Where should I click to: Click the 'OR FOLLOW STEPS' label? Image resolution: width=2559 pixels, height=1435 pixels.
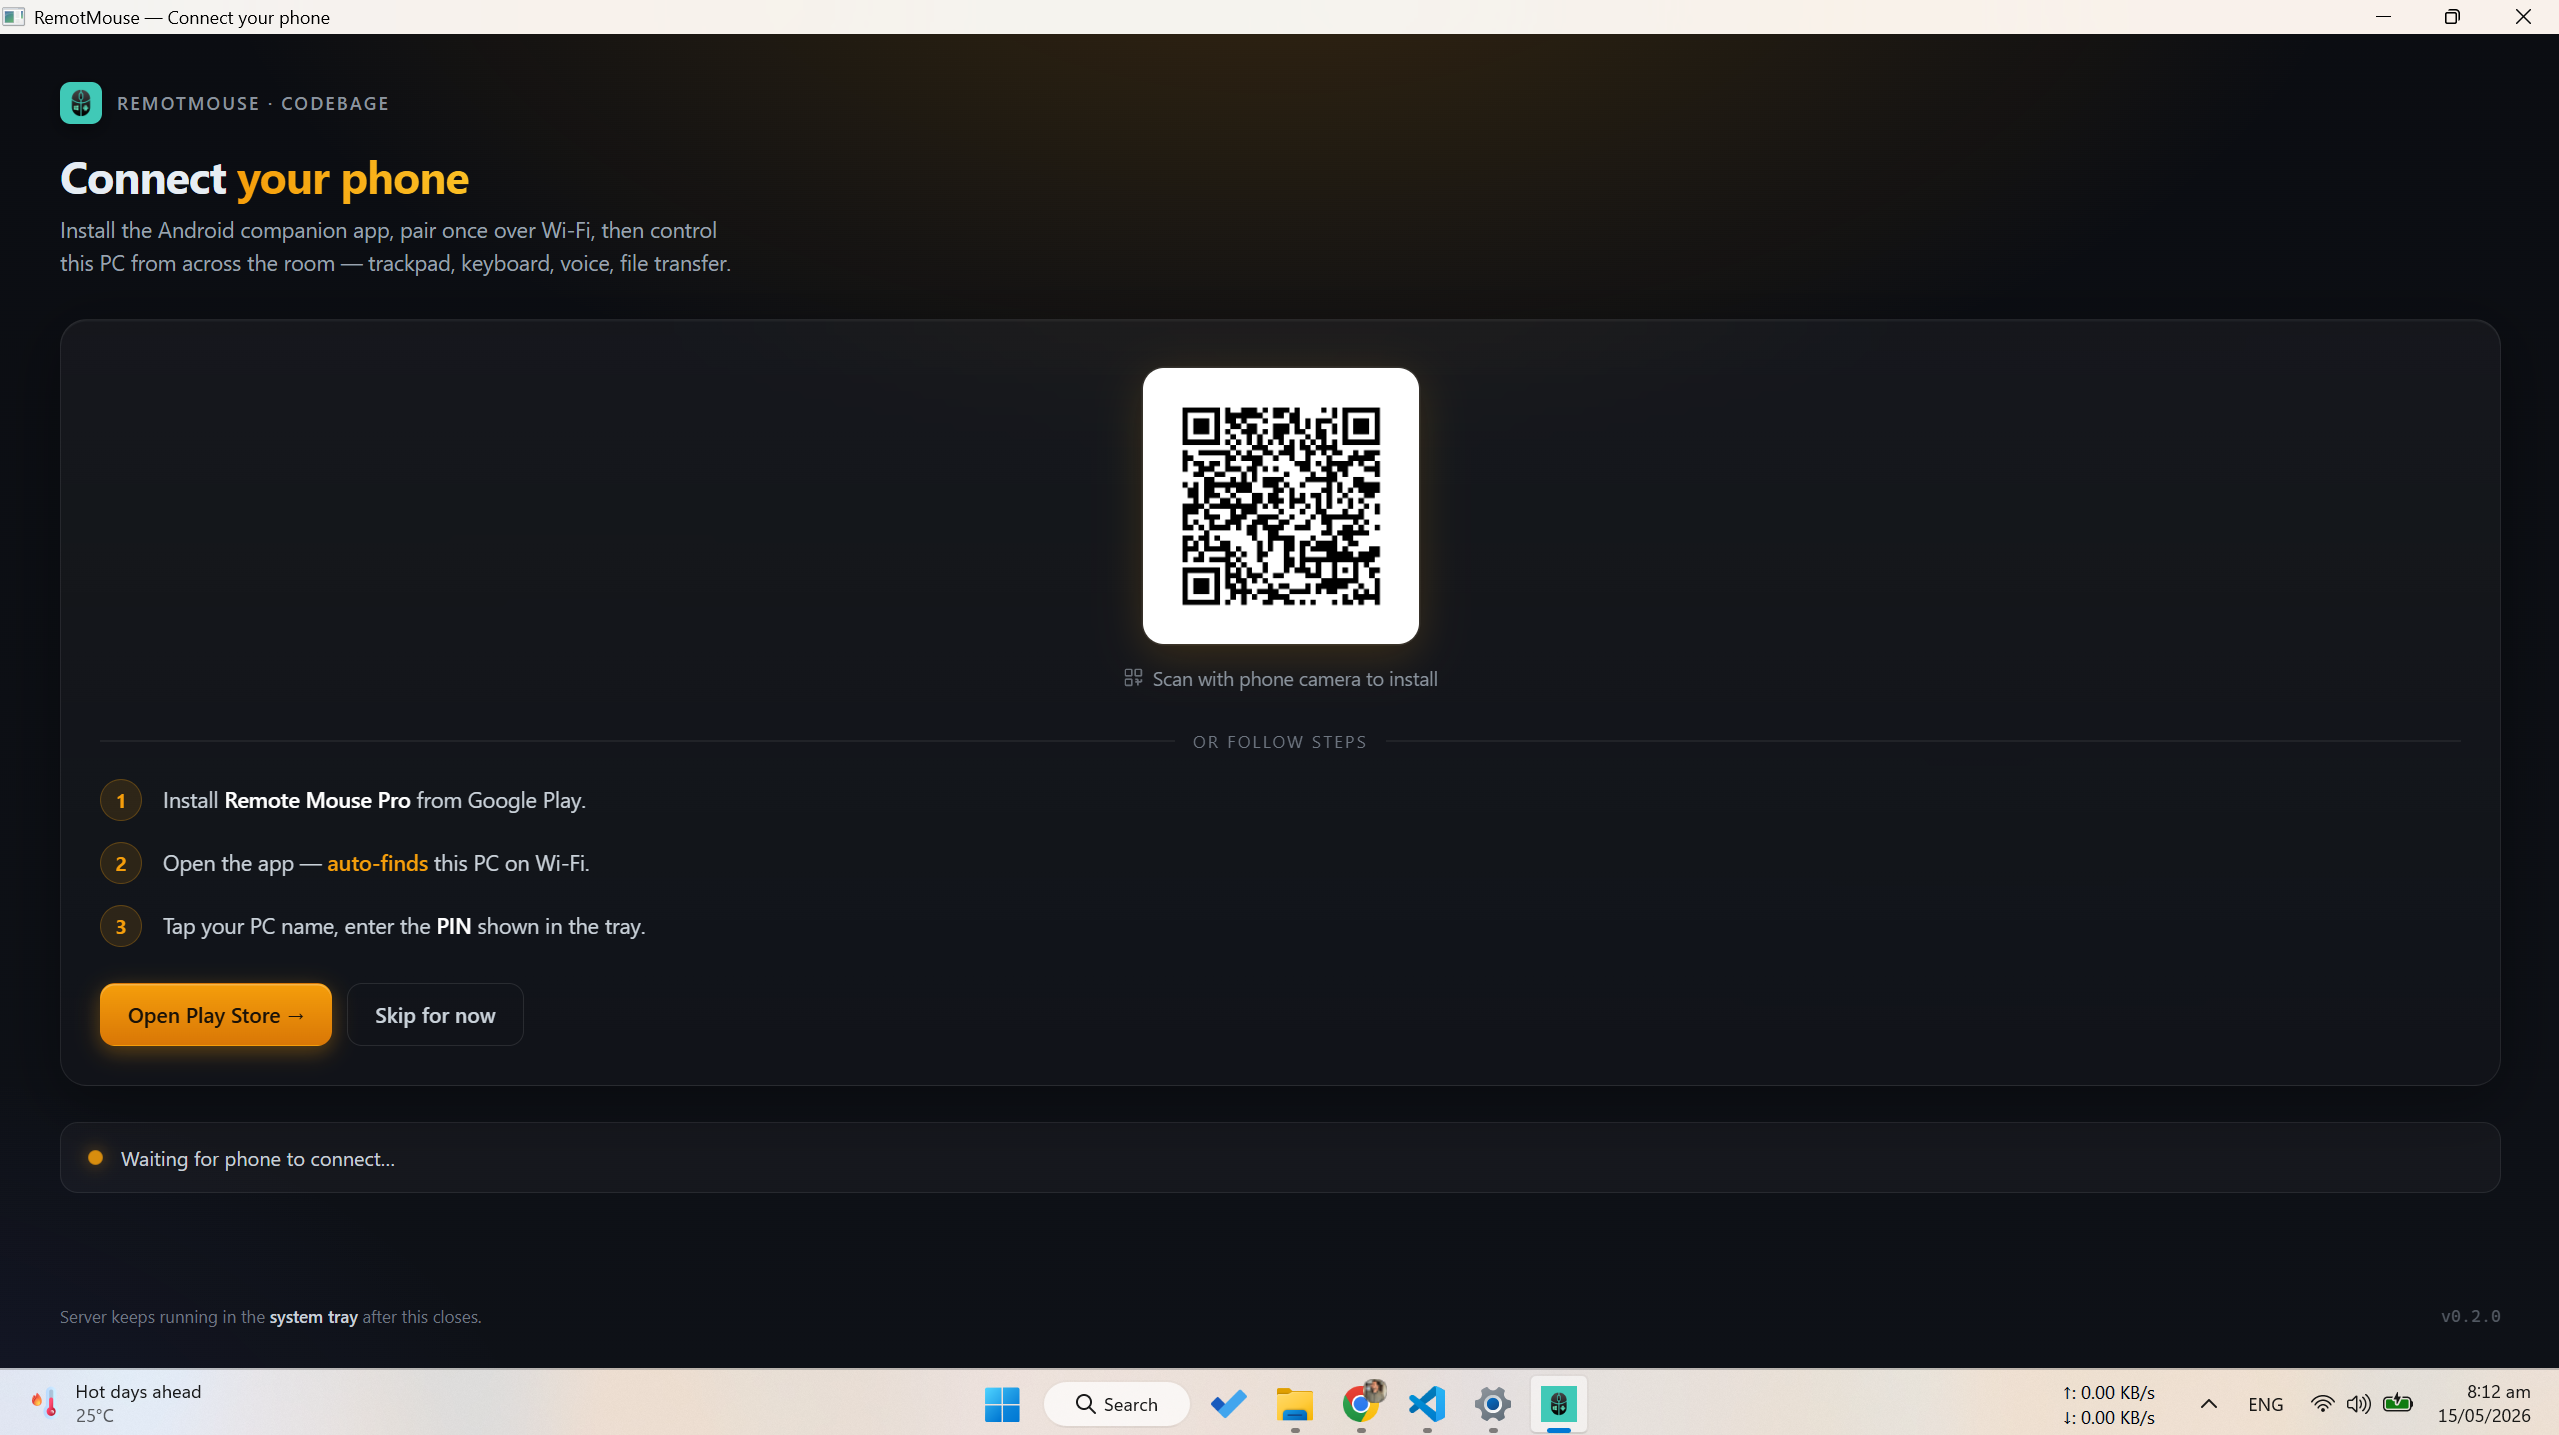coord(1279,742)
